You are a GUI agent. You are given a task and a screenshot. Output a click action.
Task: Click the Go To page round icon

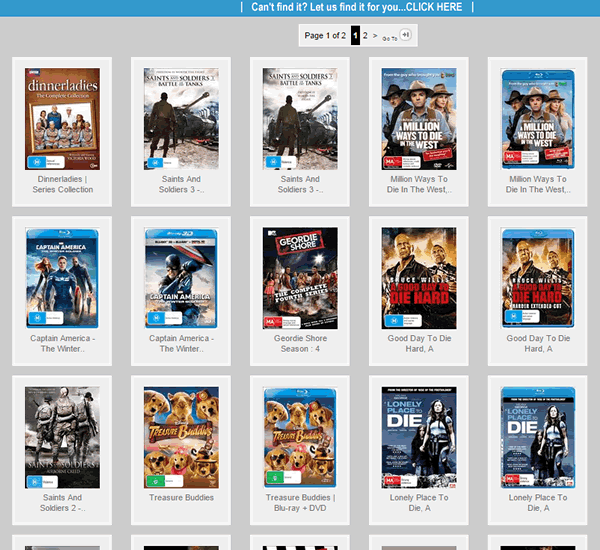coord(405,35)
